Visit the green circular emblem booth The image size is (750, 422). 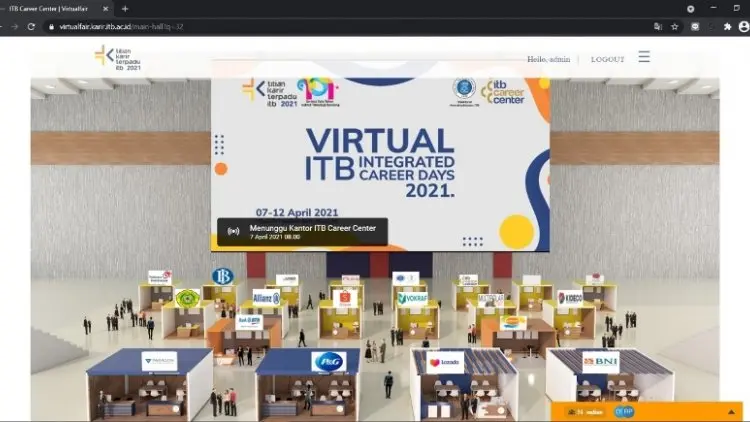coord(188,298)
